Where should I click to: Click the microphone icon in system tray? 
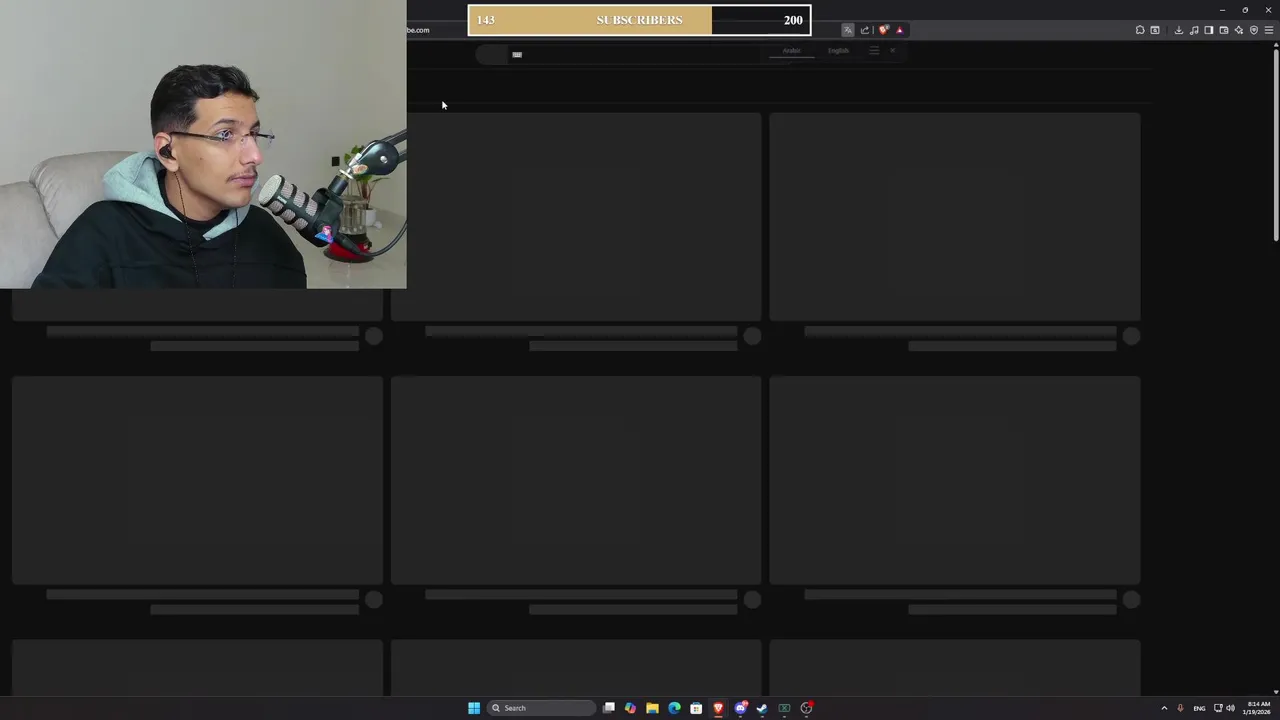click(x=1180, y=708)
